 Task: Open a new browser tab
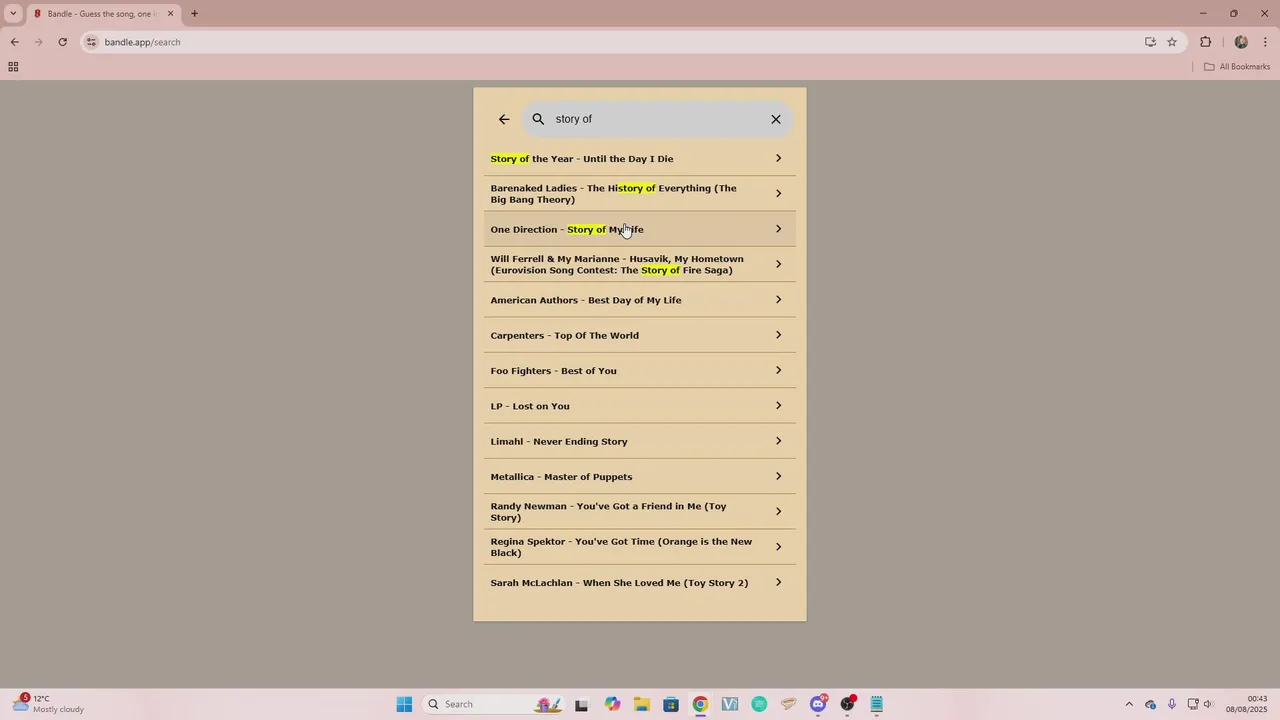[x=194, y=14]
